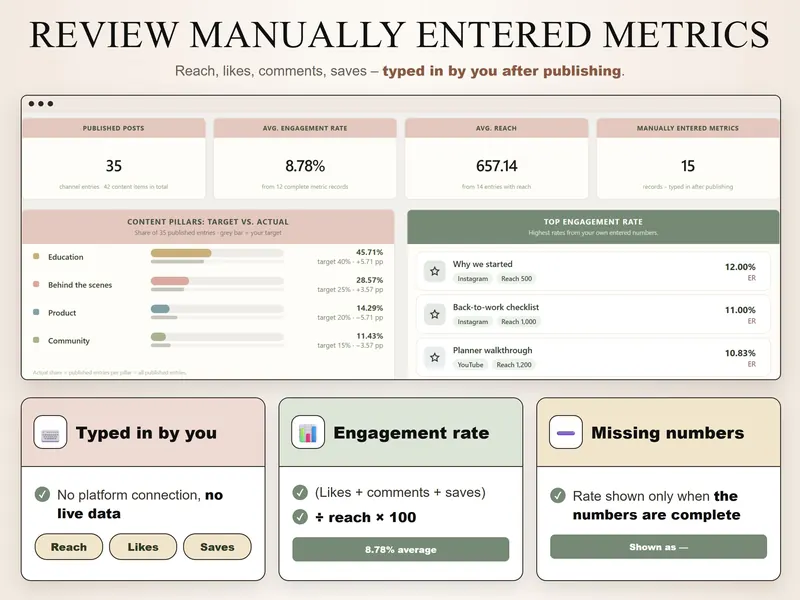Click the keyboard icon next to Typed in by you

click(50, 432)
